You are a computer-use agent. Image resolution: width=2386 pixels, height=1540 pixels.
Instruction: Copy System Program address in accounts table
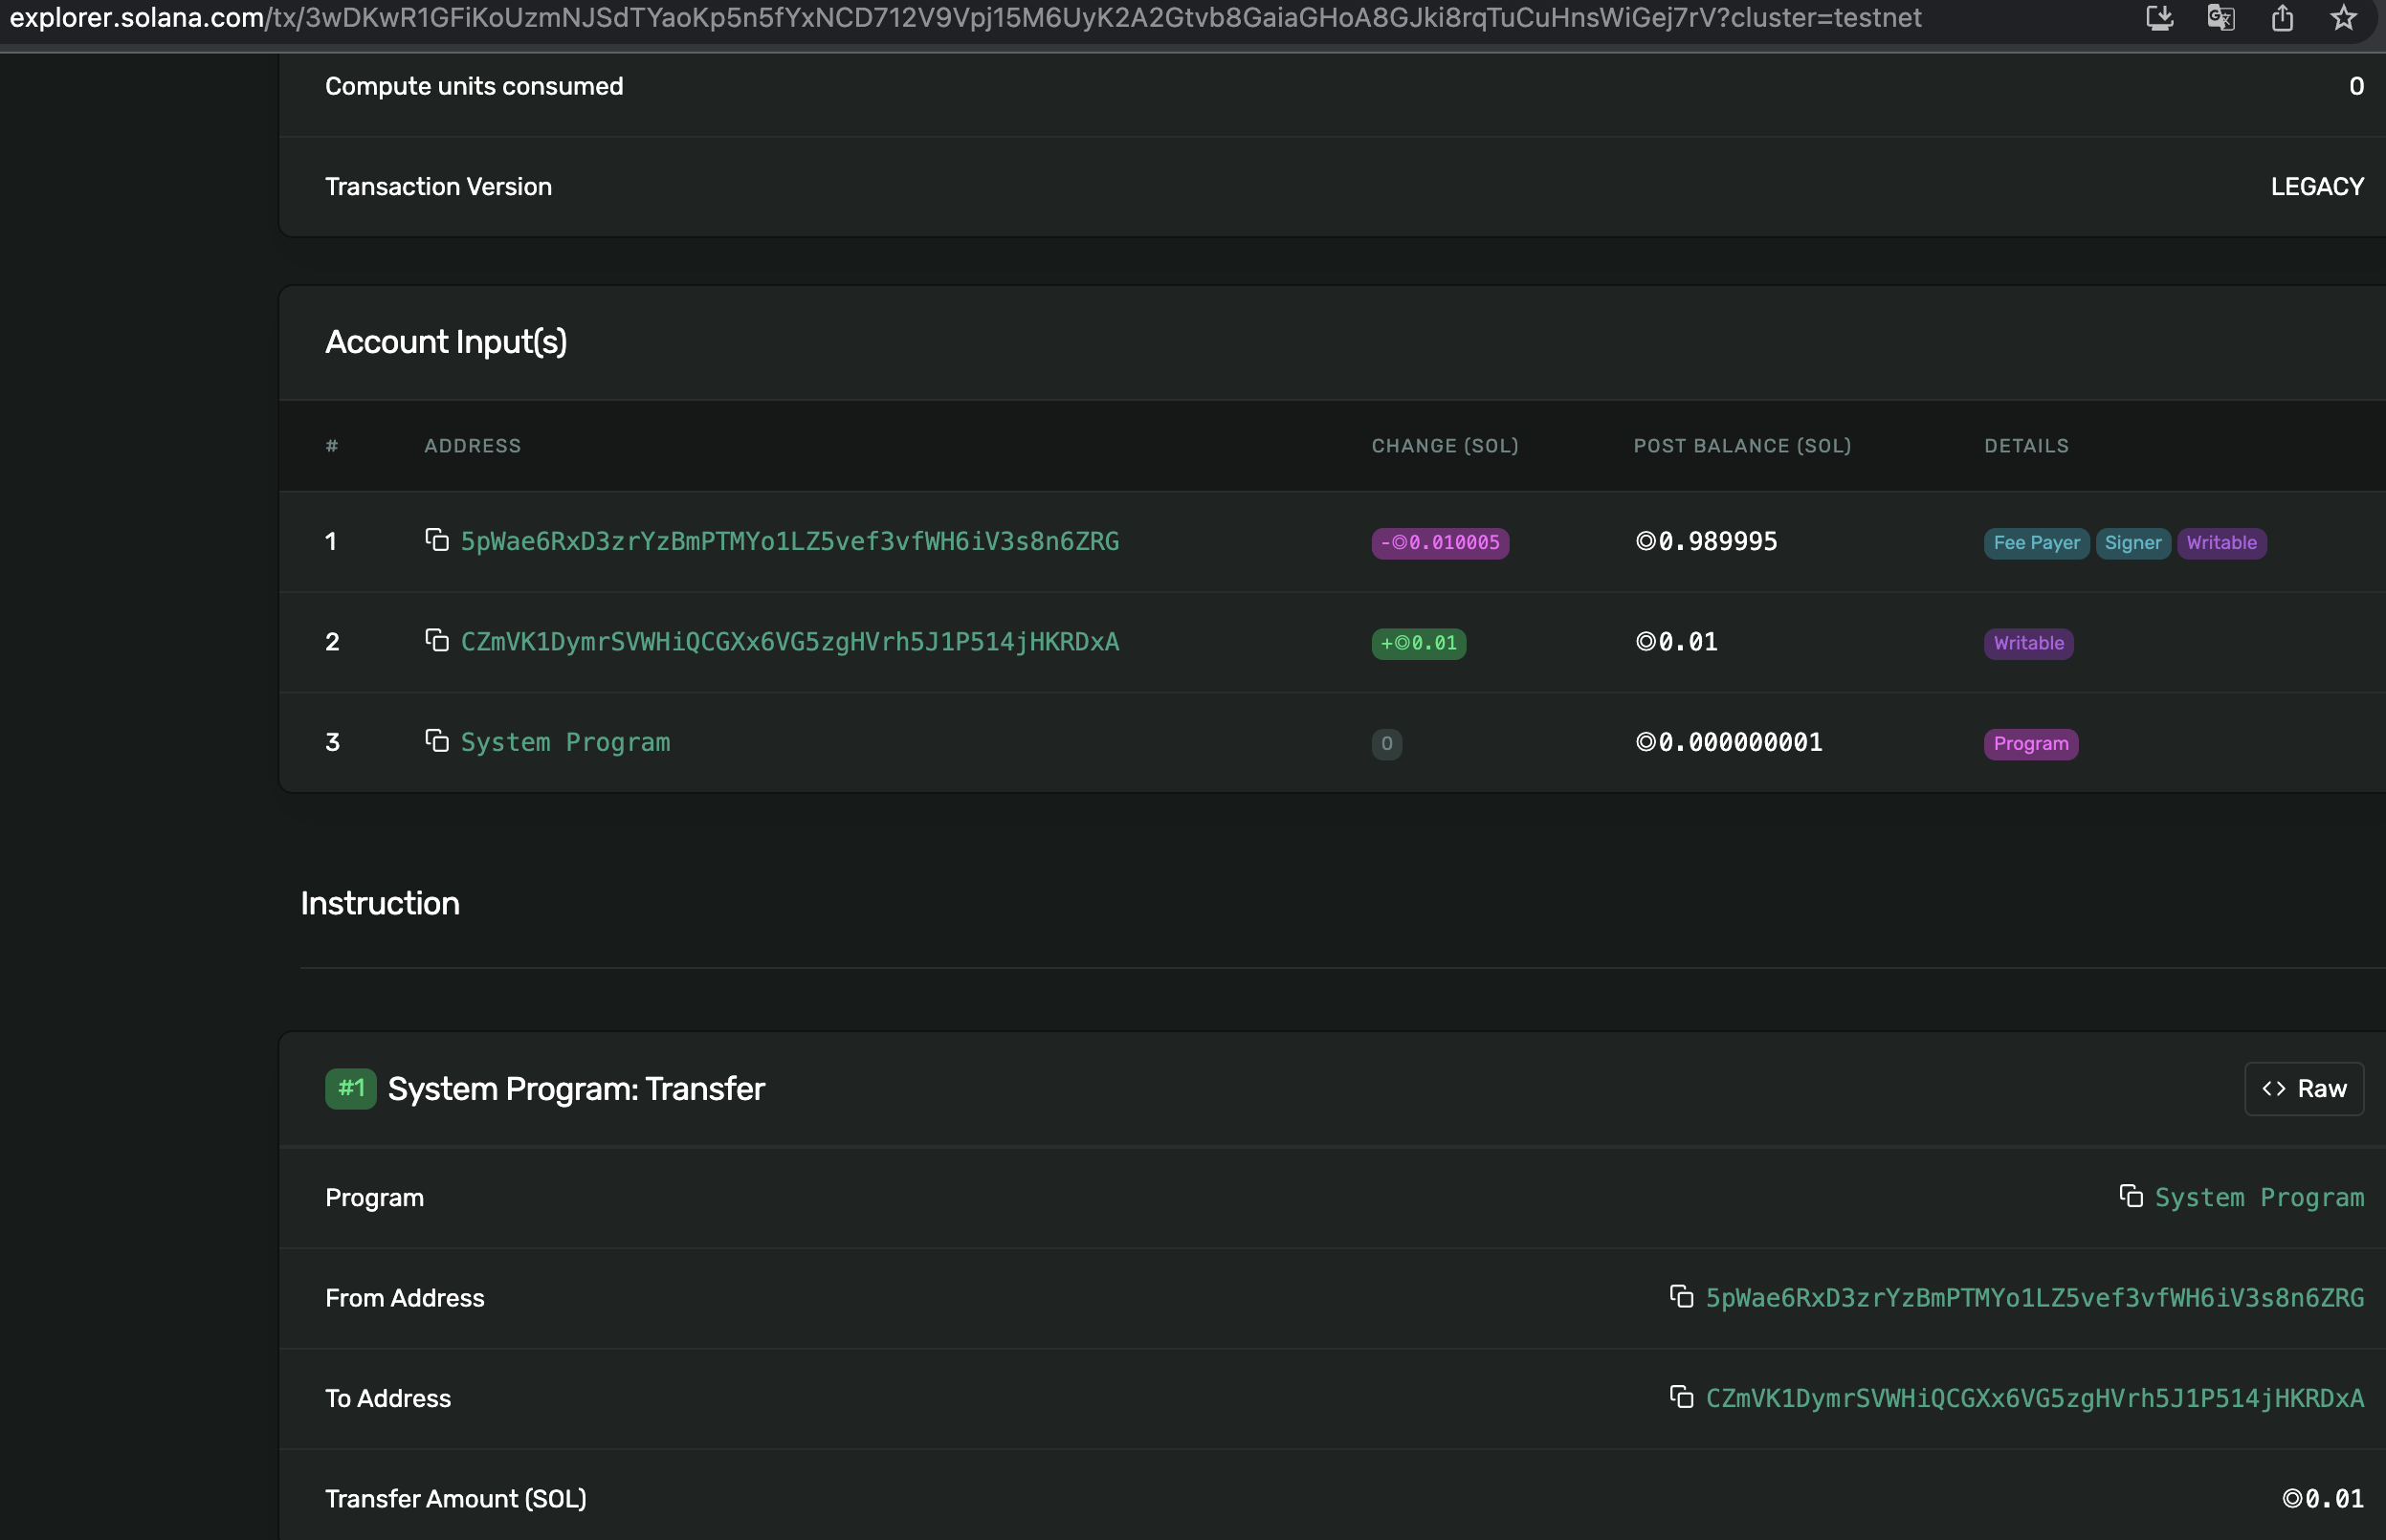pos(436,741)
